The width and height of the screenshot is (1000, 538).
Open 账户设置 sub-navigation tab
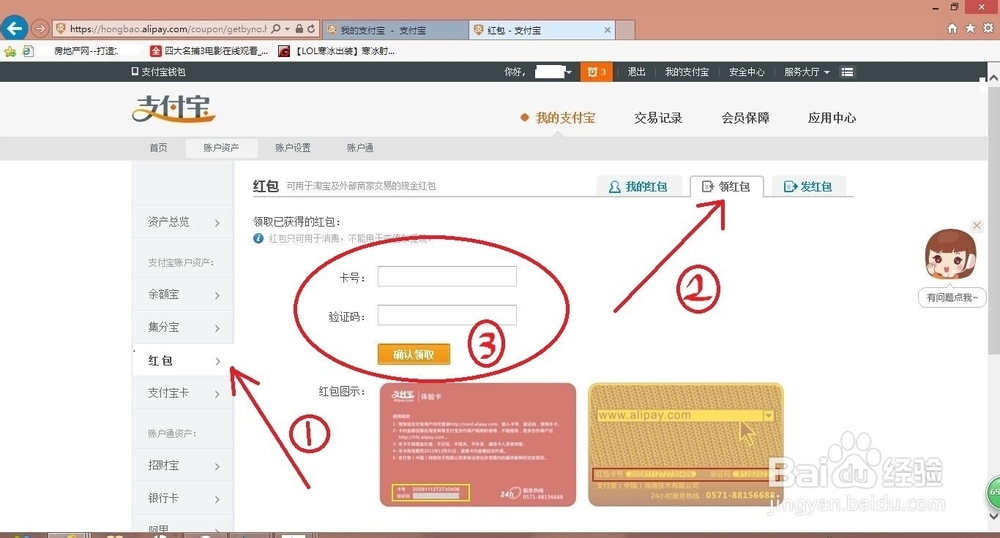[293, 148]
